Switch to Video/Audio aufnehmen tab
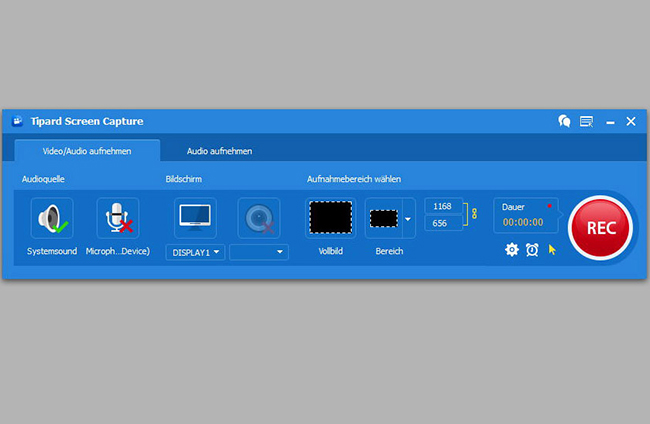The height and width of the screenshot is (424, 650). 86,151
